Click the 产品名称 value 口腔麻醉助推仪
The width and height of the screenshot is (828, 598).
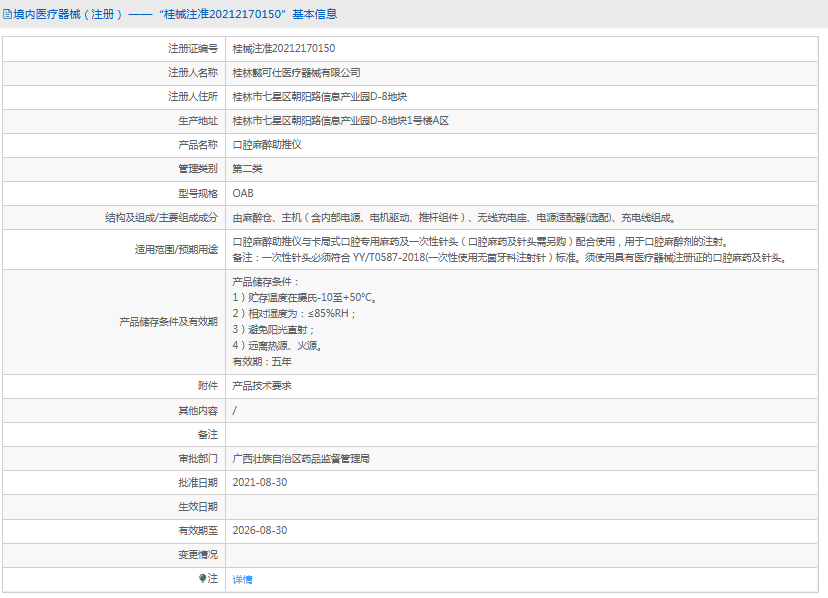pyautogui.click(x=267, y=145)
